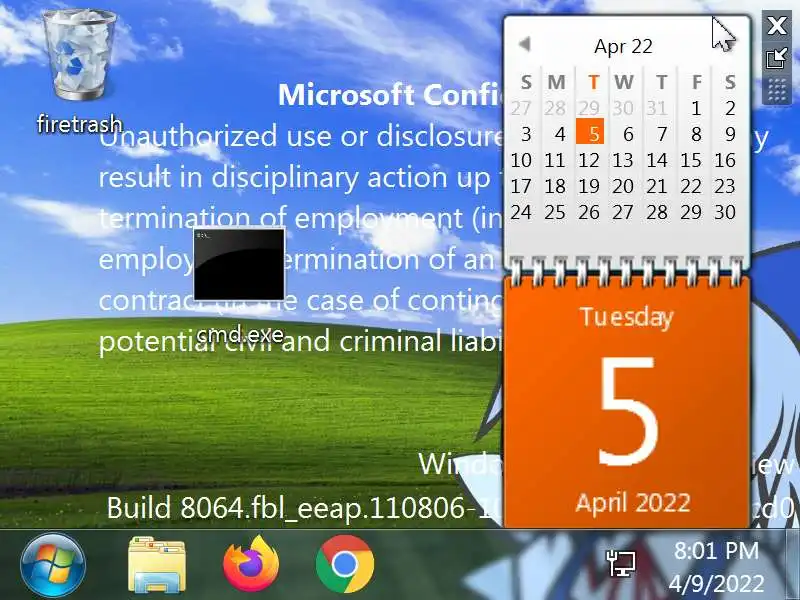
Task: Select April 4 in the calendar
Action: coord(560,134)
